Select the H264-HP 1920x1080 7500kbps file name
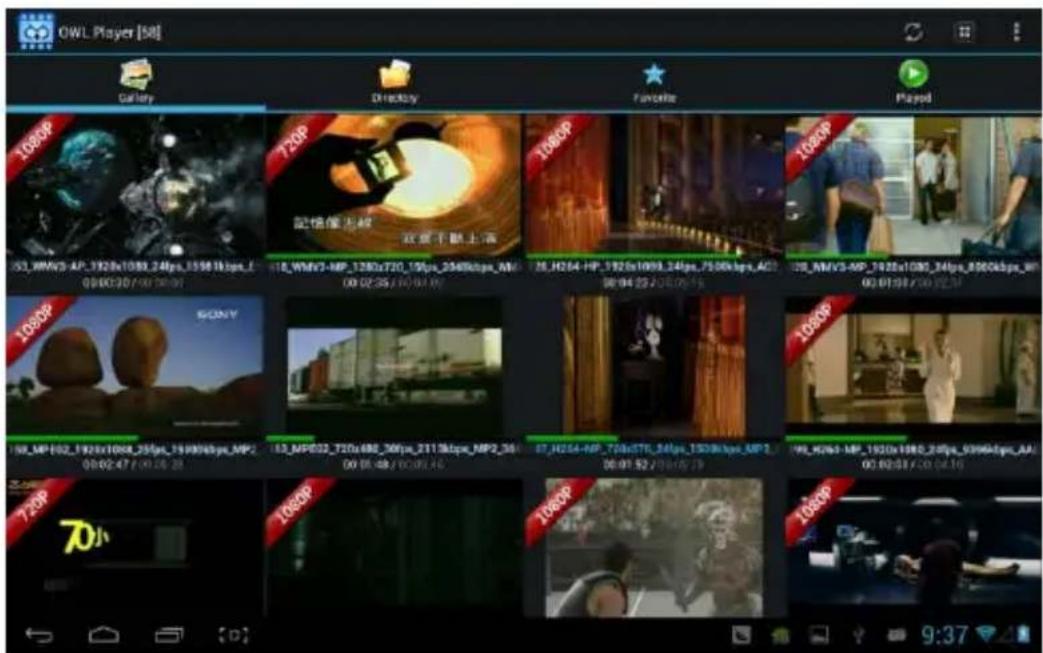 point(654,267)
